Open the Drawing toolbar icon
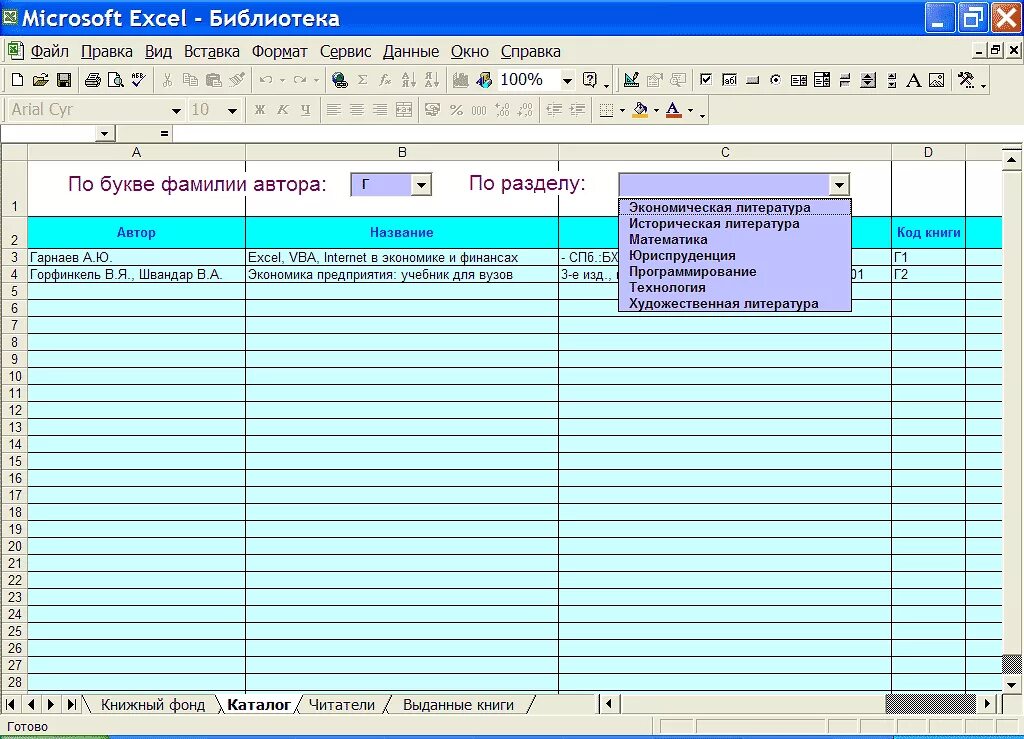1024x739 pixels. 484,80
